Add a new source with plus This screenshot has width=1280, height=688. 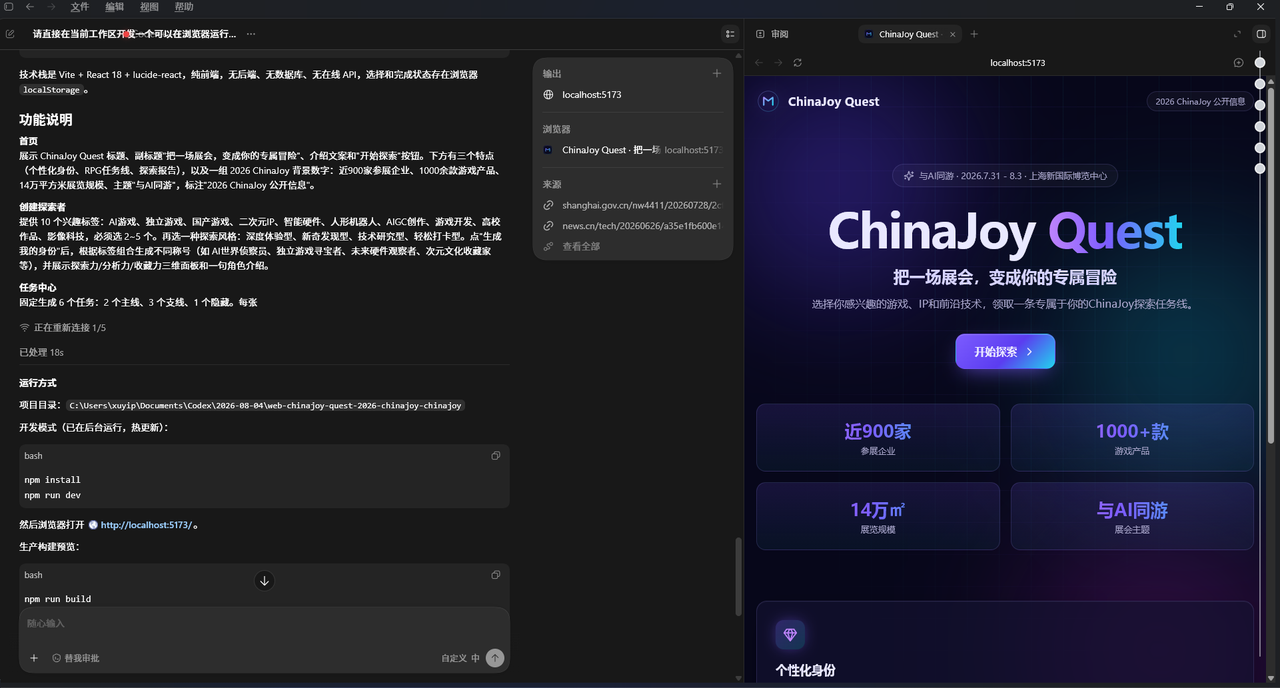[716, 184]
